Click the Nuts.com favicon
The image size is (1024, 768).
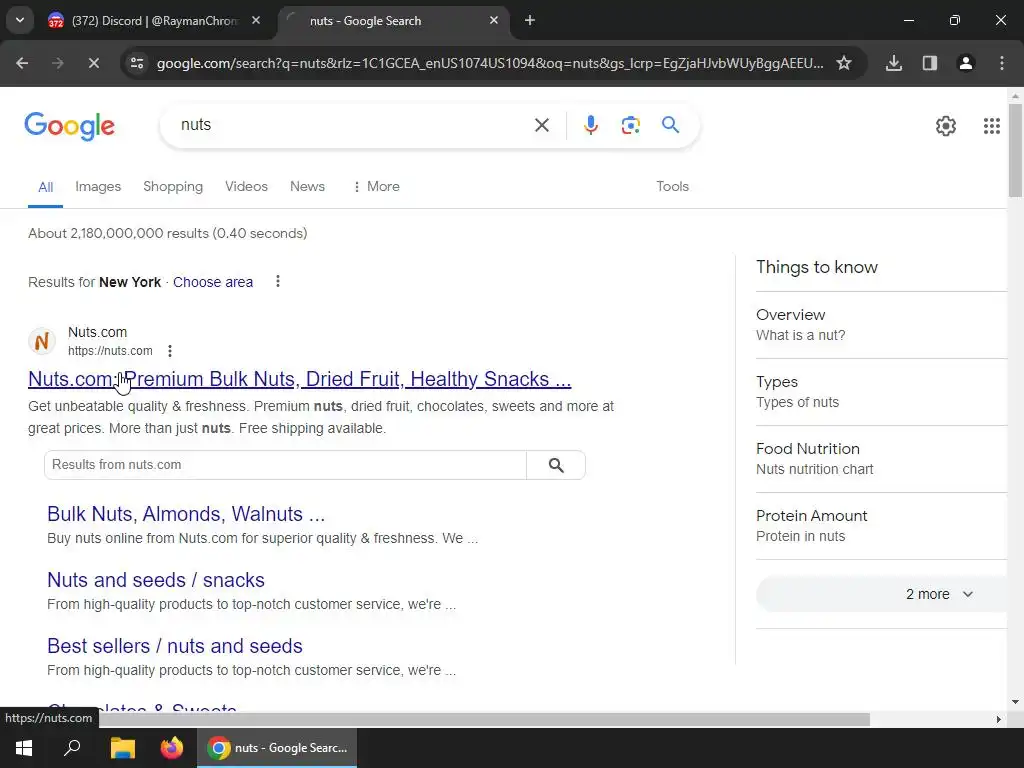pos(42,341)
